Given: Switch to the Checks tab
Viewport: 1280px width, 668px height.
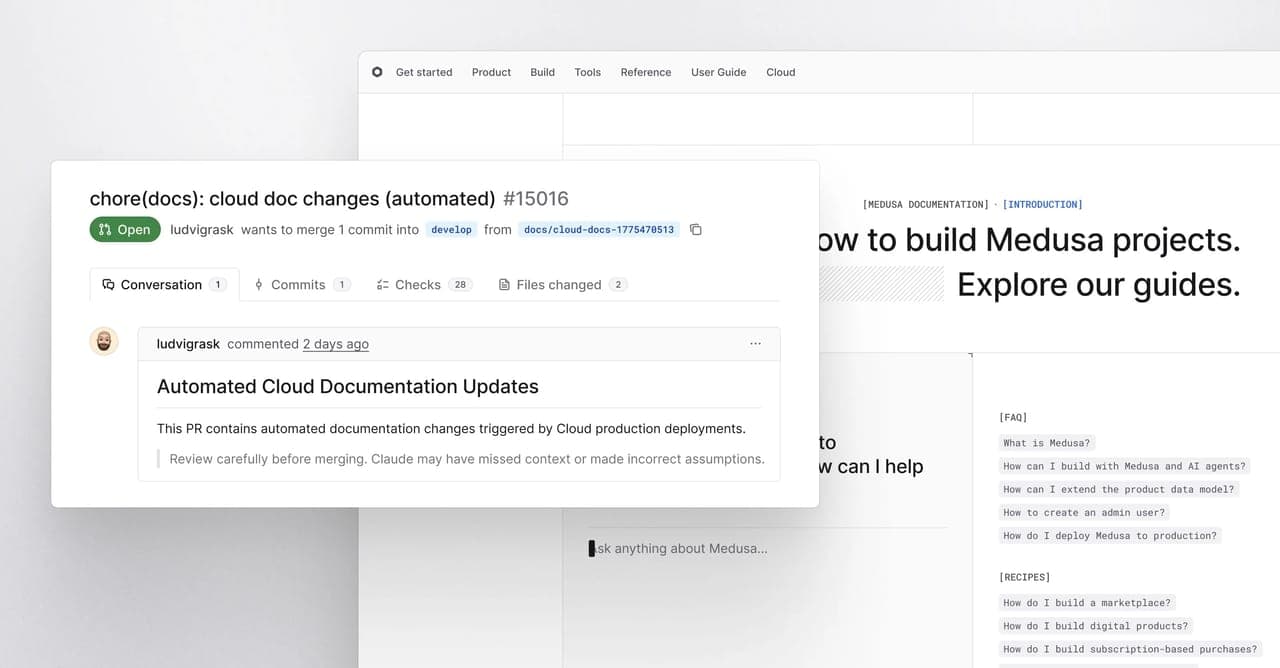Looking at the screenshot, I should (x=424, y=284).
